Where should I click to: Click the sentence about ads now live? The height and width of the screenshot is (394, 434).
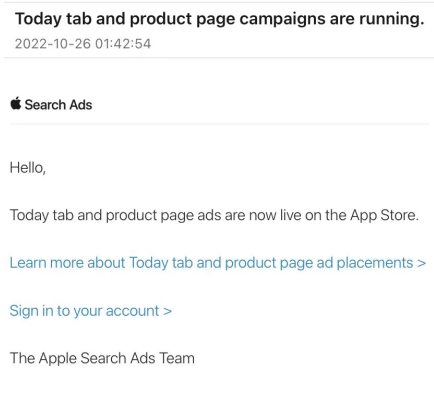point(214,215)
